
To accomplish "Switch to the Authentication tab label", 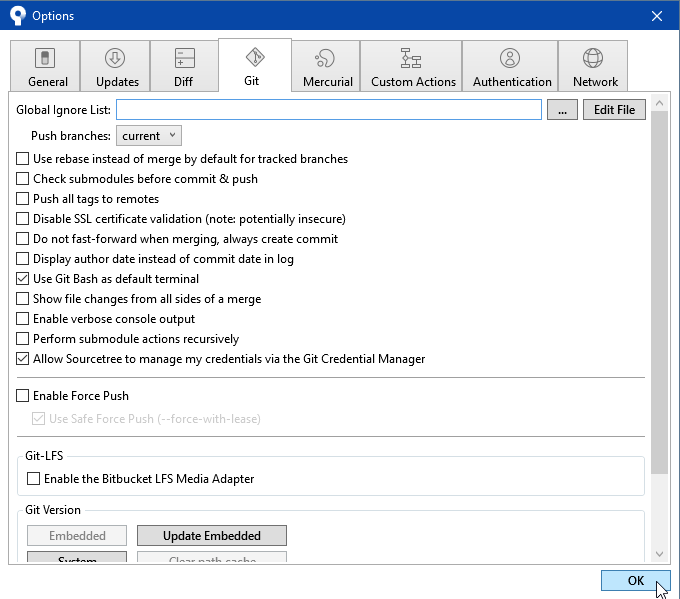I will (512, 82).
